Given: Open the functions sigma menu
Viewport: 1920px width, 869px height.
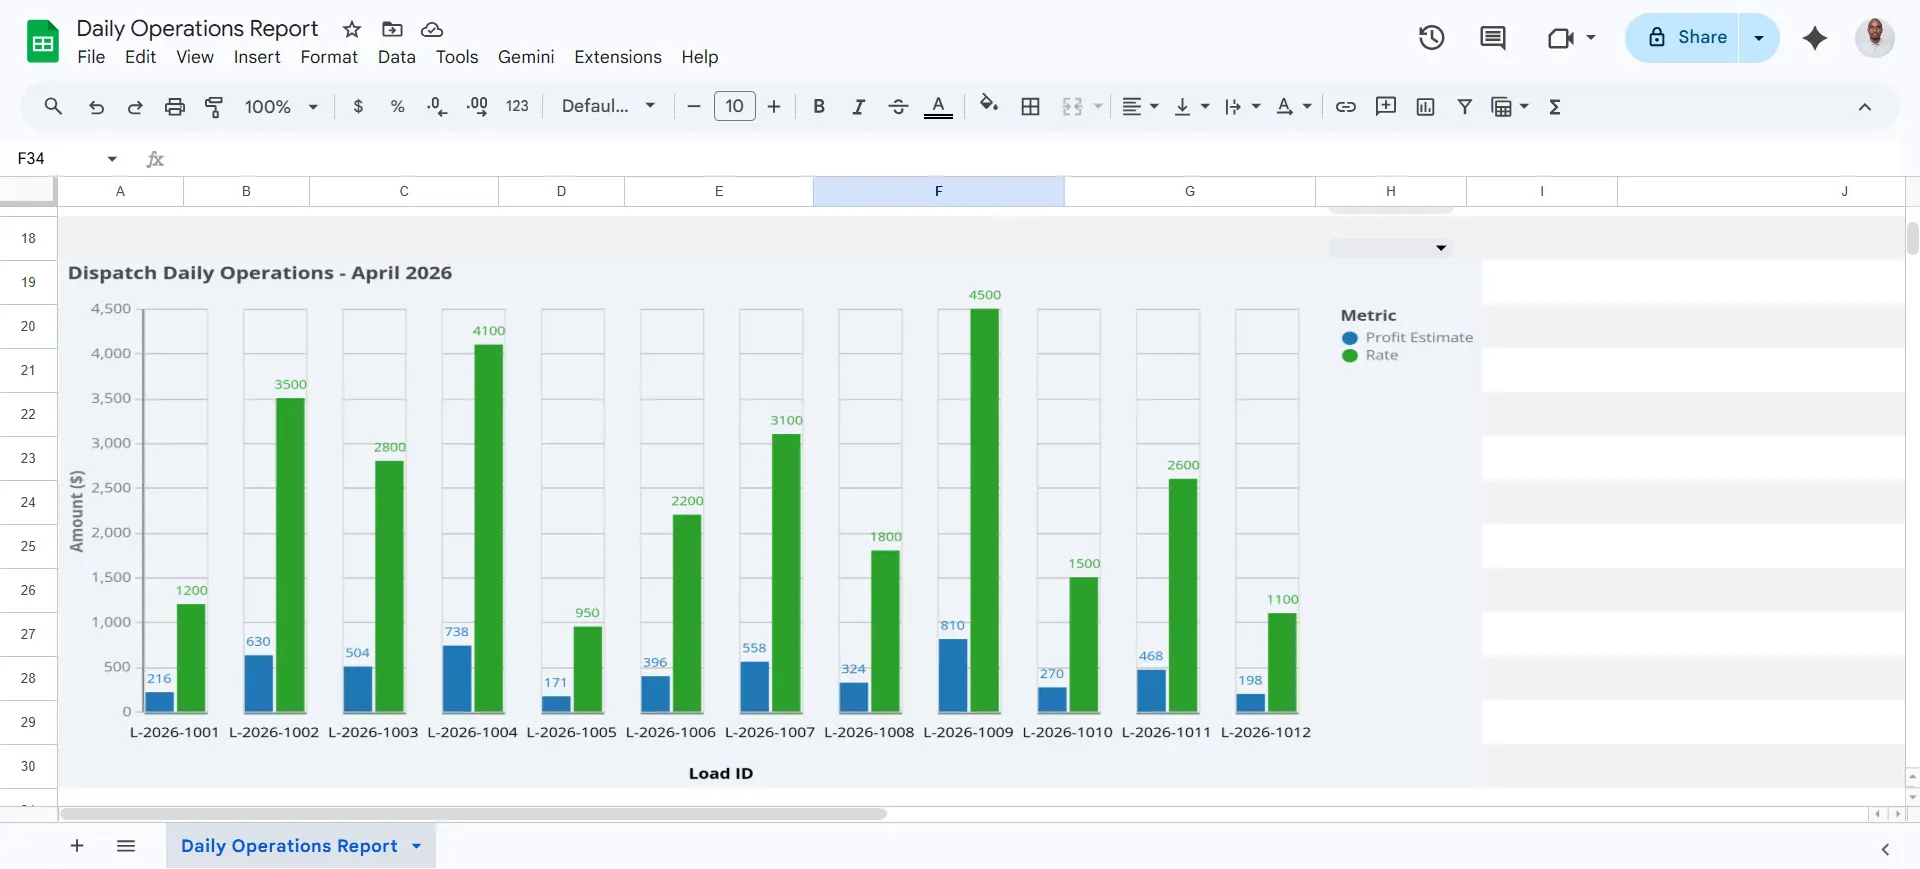Looking at the screenshot, I should click(1555, 106).
